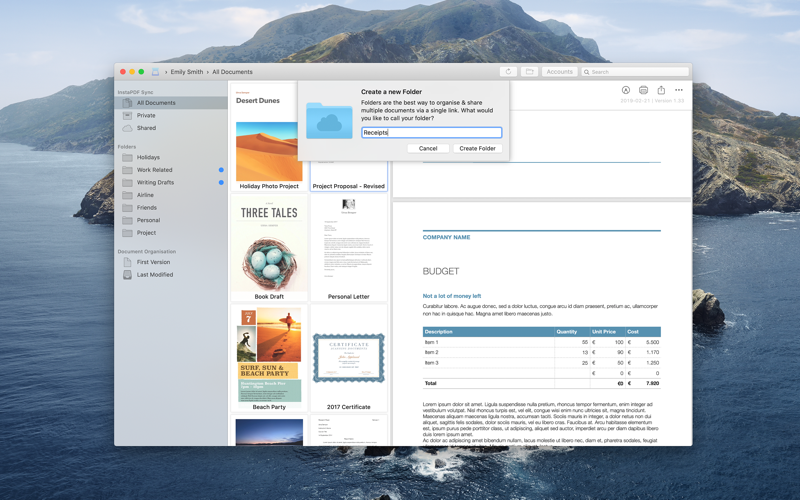Image resolution: width=800 pixels, height=500 pixels.
Task: Click the folder name text field
Action: (431, 132)
